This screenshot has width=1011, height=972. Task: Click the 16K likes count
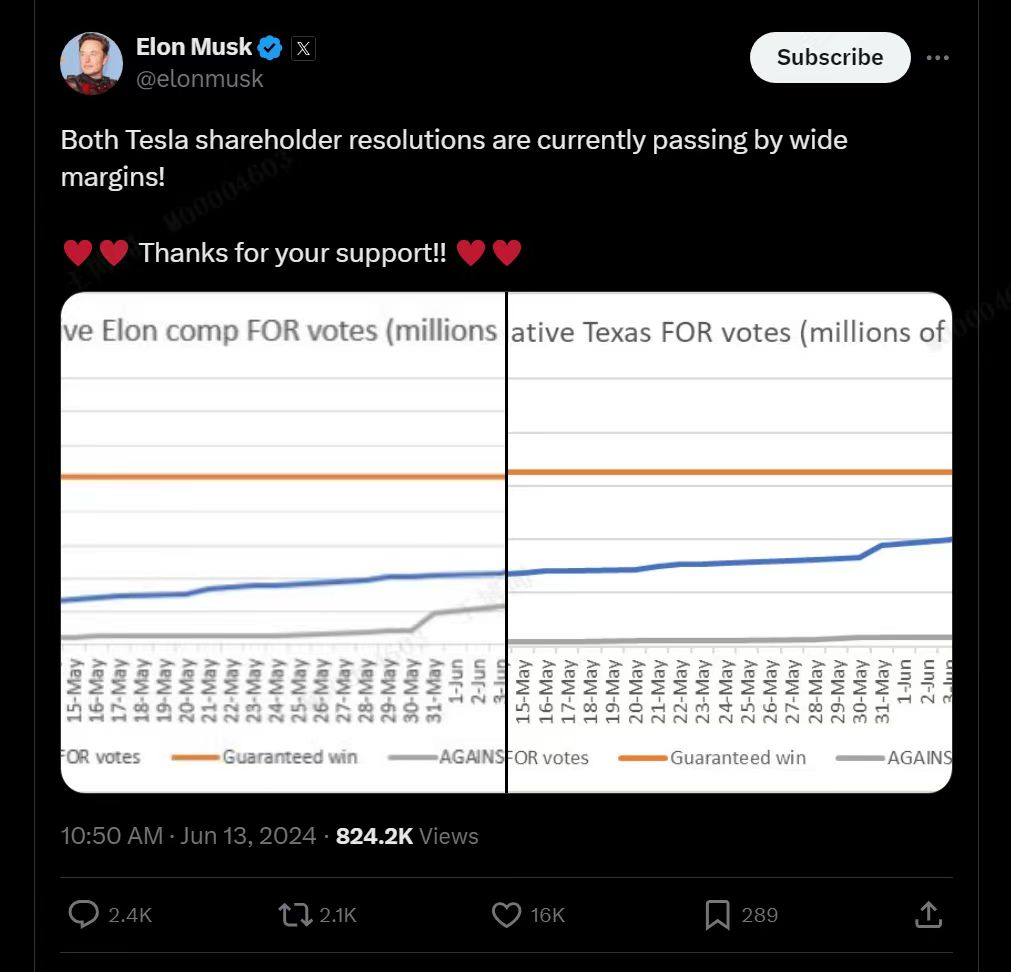tap(547, 914)
